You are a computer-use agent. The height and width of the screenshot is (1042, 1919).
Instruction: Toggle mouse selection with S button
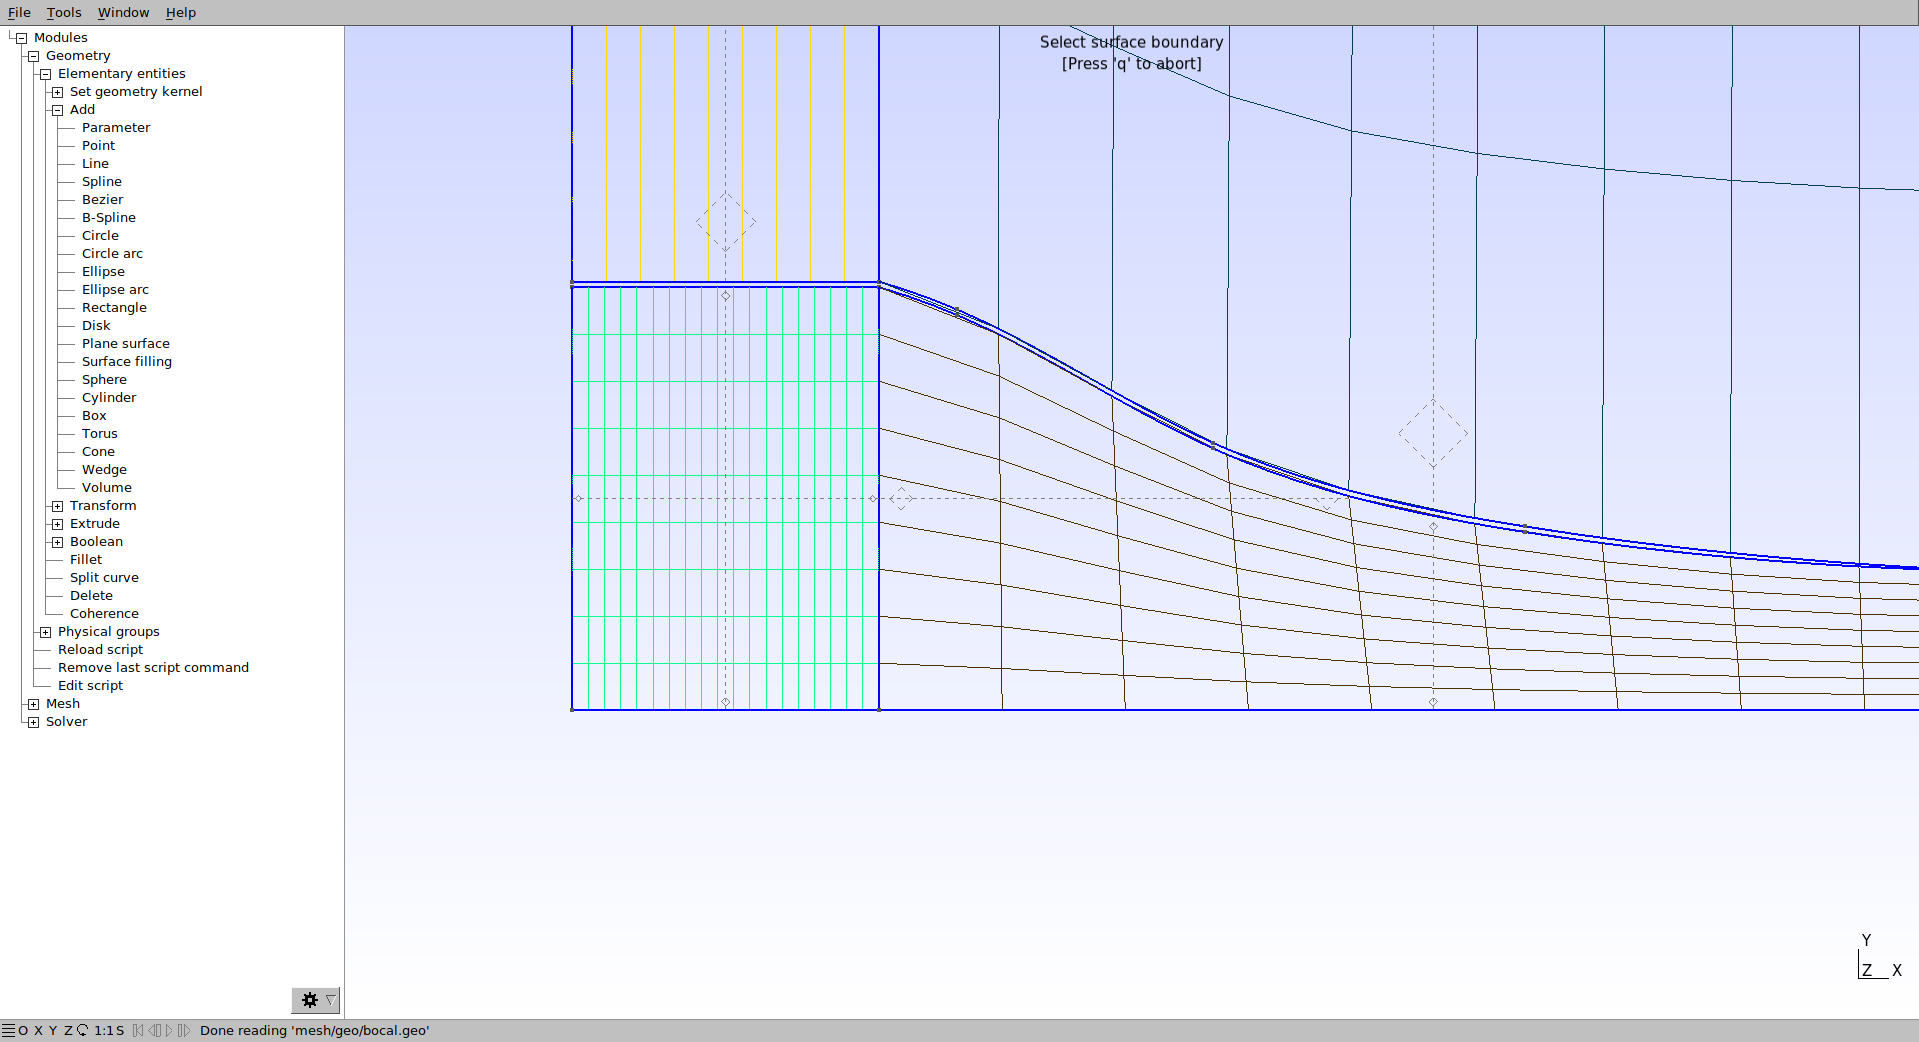pos(120,1030)
